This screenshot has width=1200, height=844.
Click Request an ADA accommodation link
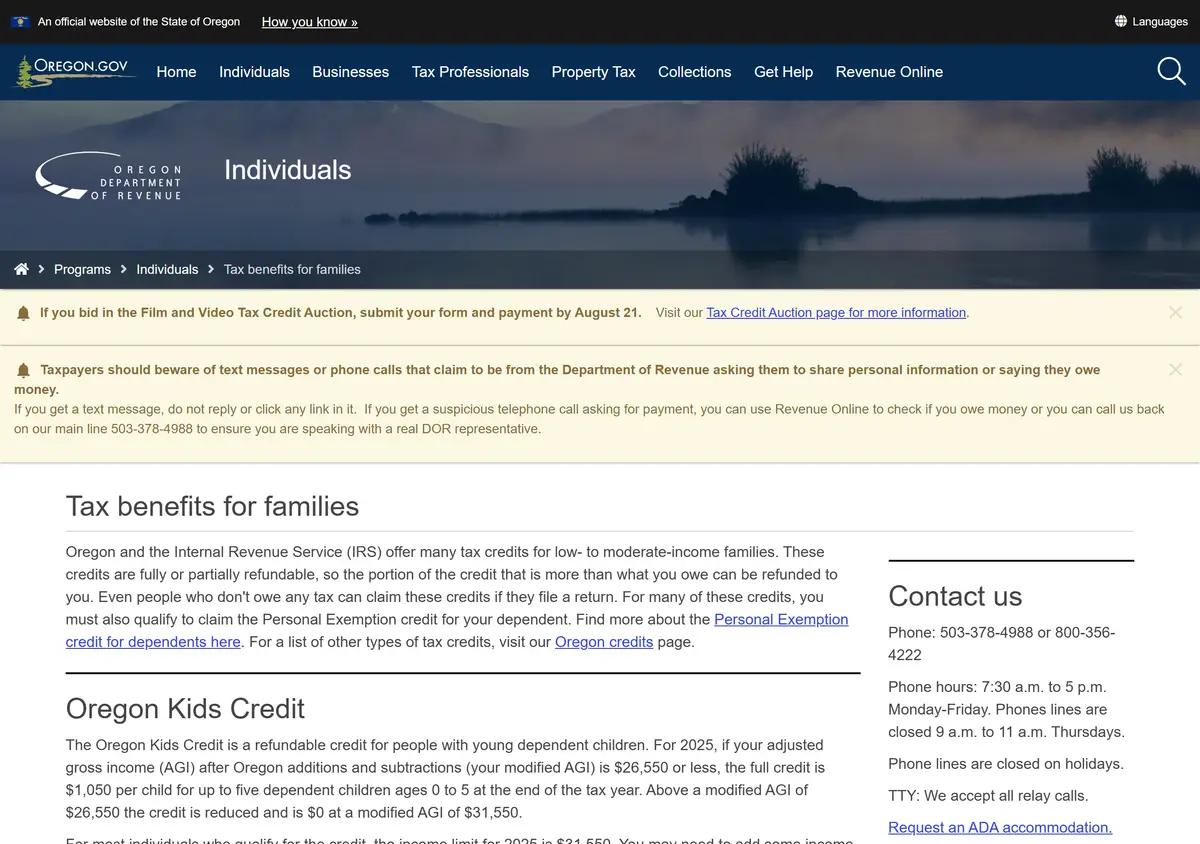(x=1000, y=828)
